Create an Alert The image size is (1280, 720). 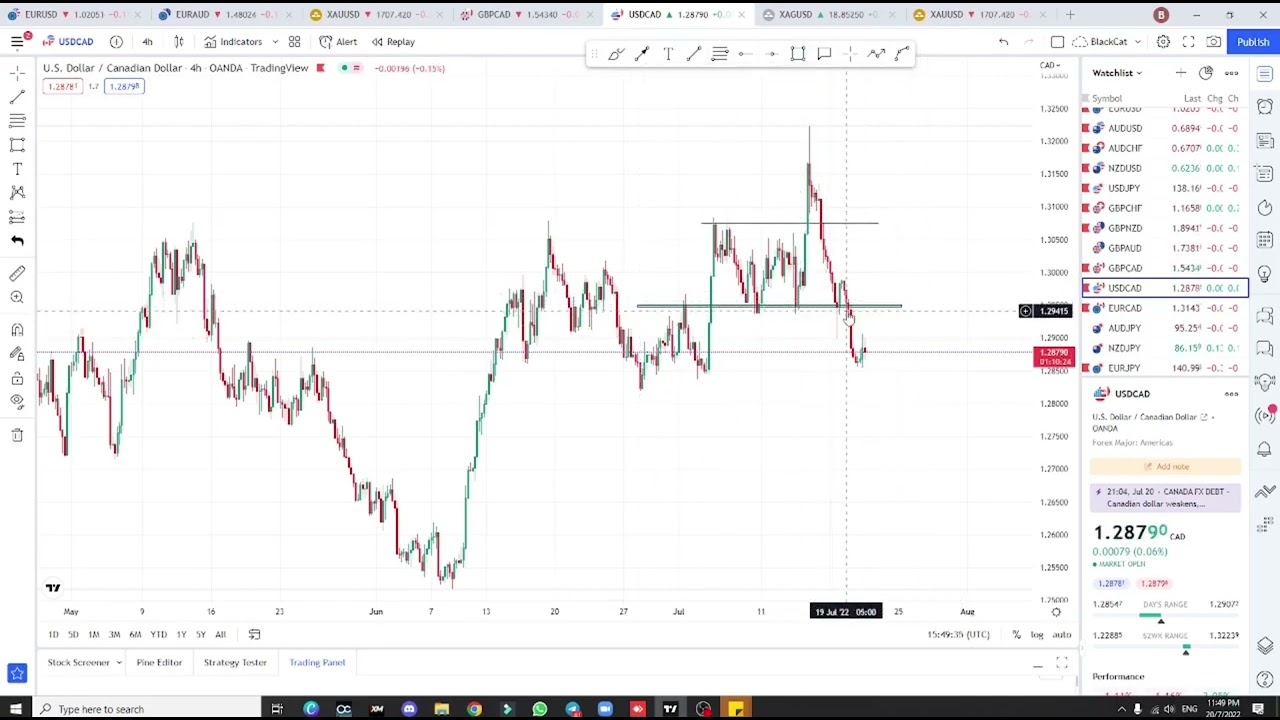[338, 42]
